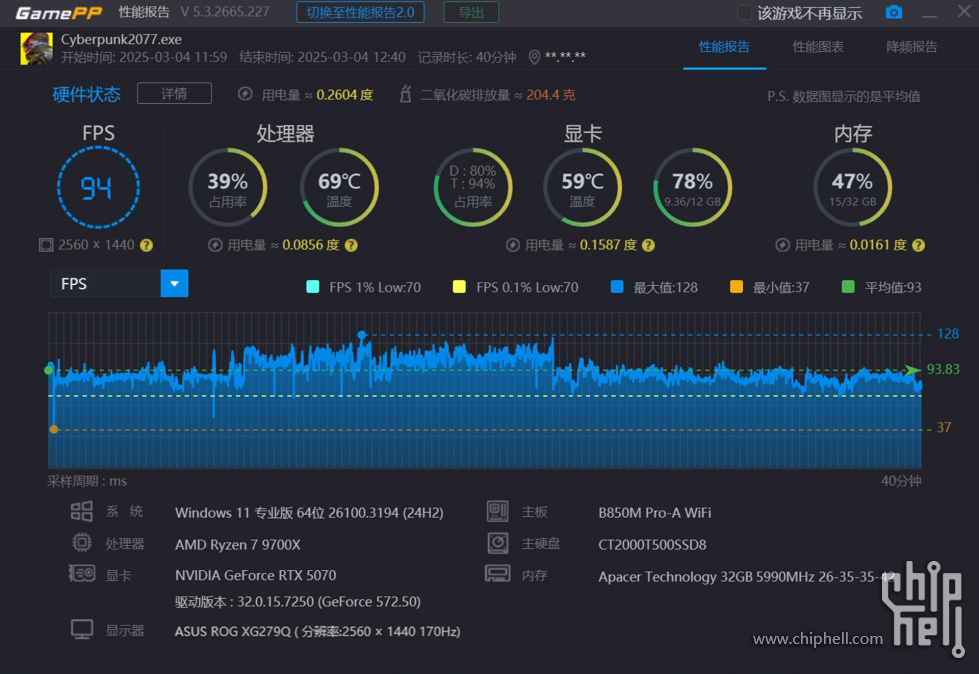Viewport: 979px width, 674px height.
Task: Switch to the 降频报告 tab
Action: [x=912, y=47]
